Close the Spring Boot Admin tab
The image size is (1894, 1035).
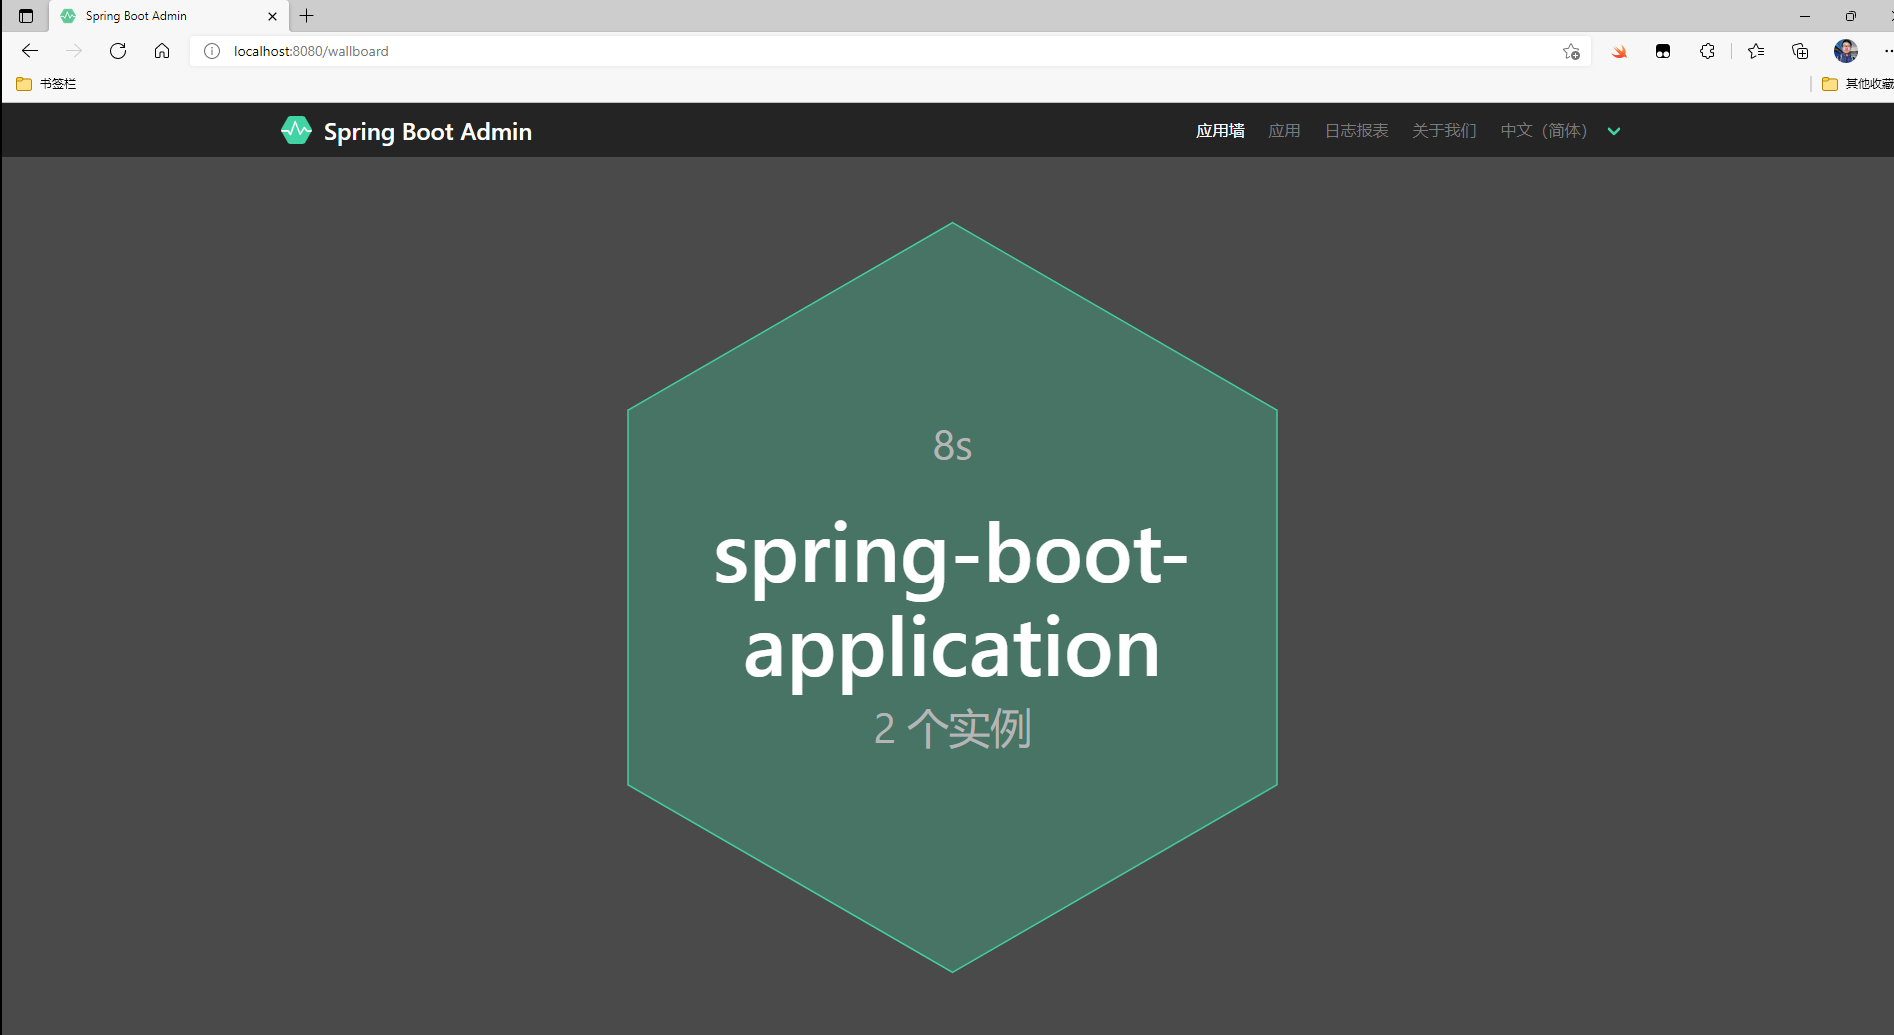[x=272, y=16]
